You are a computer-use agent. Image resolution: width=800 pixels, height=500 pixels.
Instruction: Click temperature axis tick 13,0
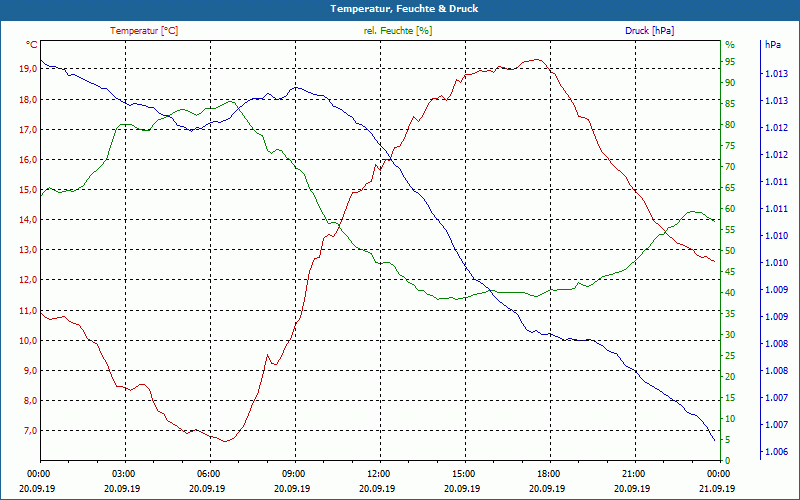(x=28, y=250)
